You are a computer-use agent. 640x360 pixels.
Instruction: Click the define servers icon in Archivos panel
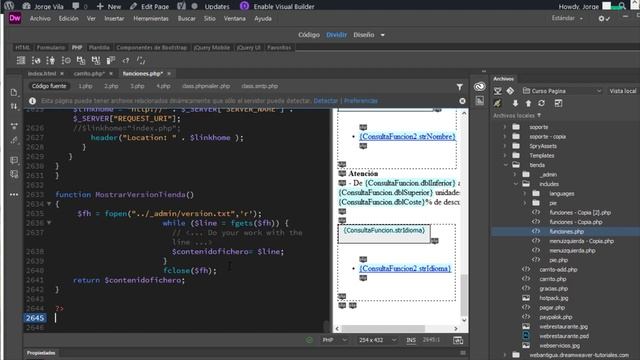click(x=498, y=91)
